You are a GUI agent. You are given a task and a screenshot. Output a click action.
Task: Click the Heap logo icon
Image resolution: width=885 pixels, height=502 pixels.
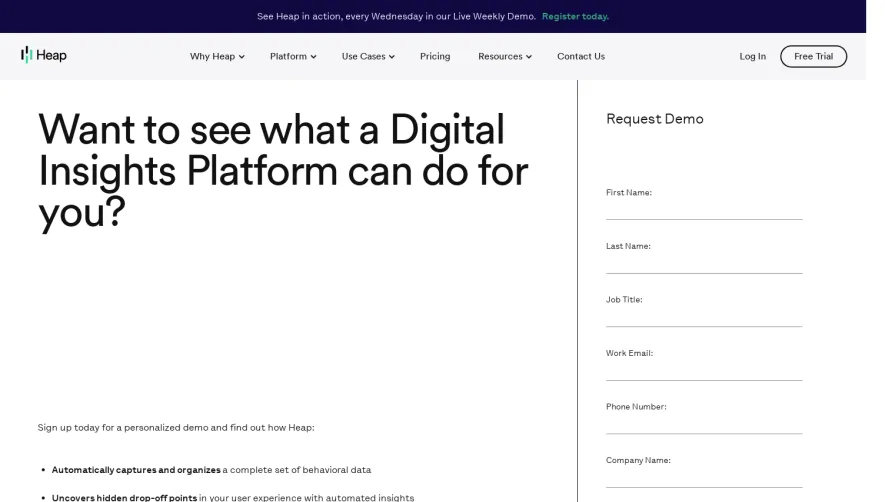pyautogui.click(x=26, y=55)
